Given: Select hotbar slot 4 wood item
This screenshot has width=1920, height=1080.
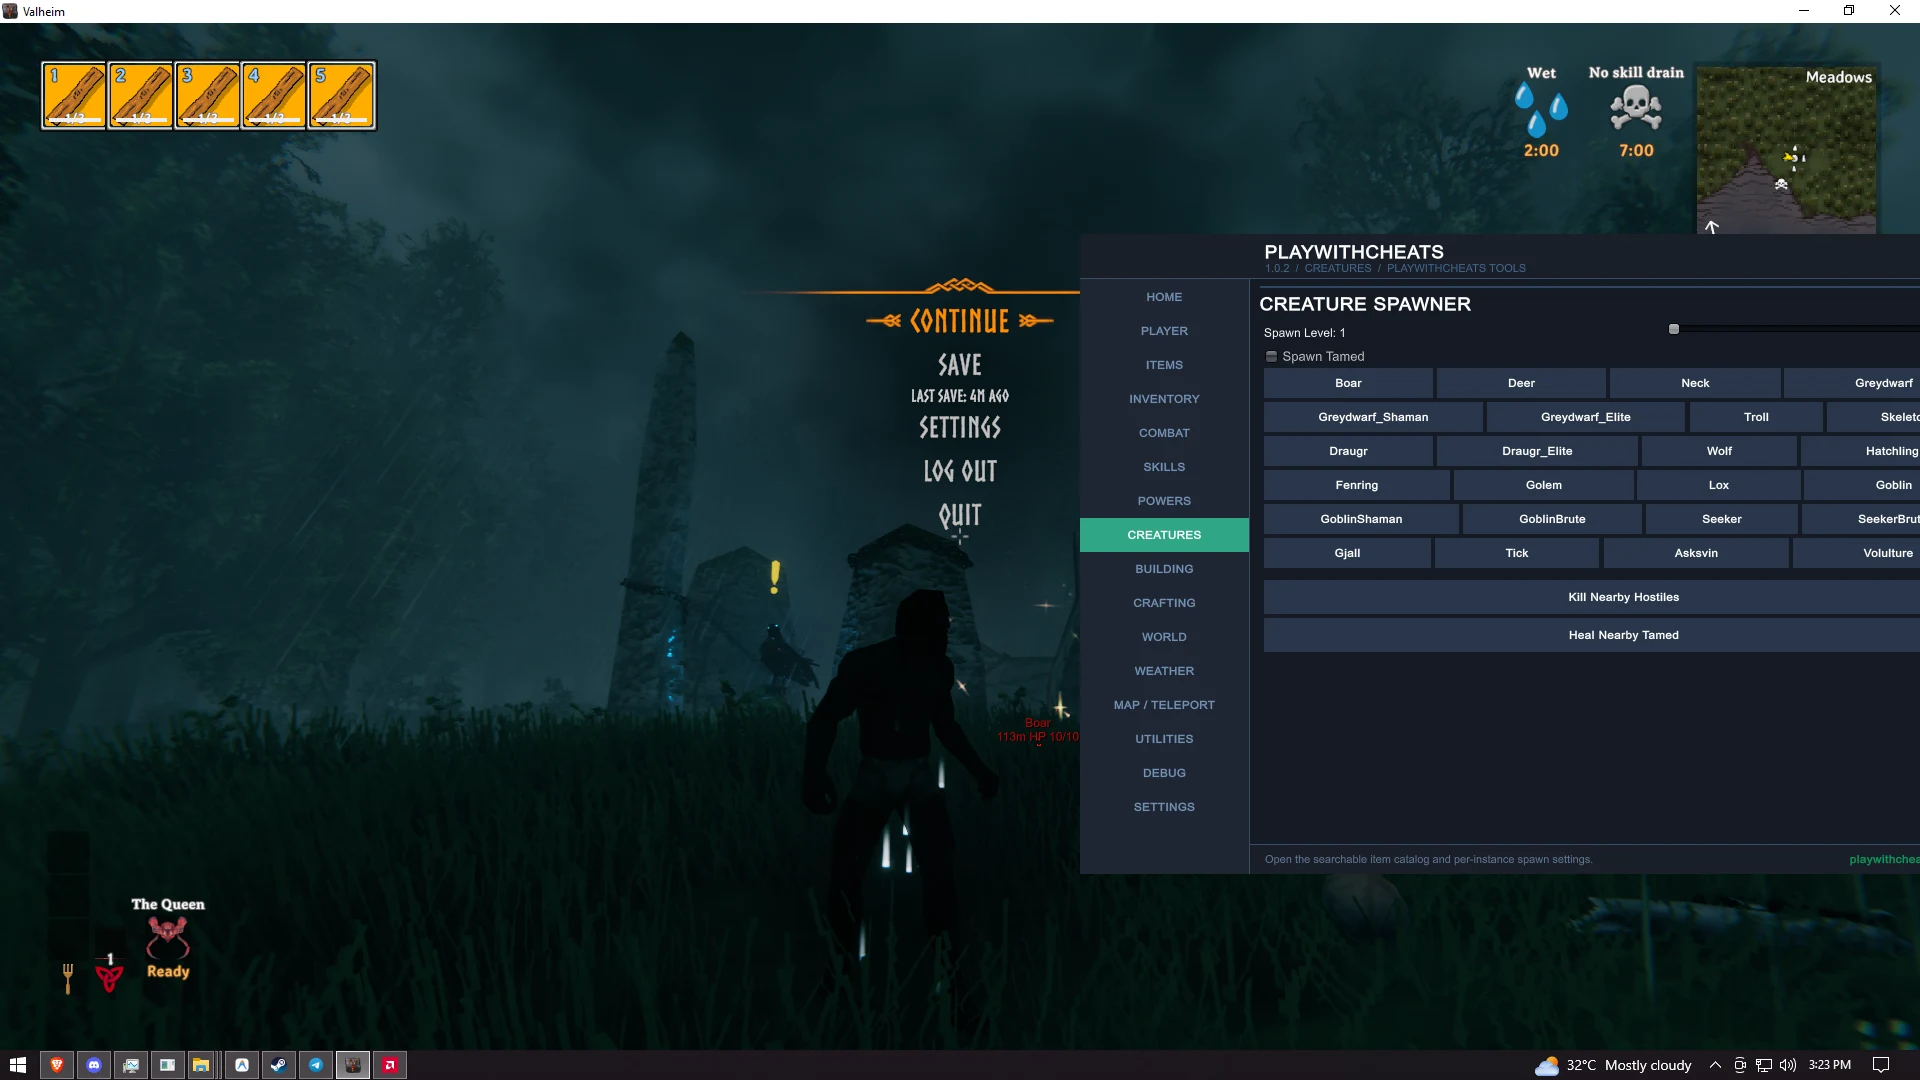Looking at the screenshot, I should click(x=275, y=96).
